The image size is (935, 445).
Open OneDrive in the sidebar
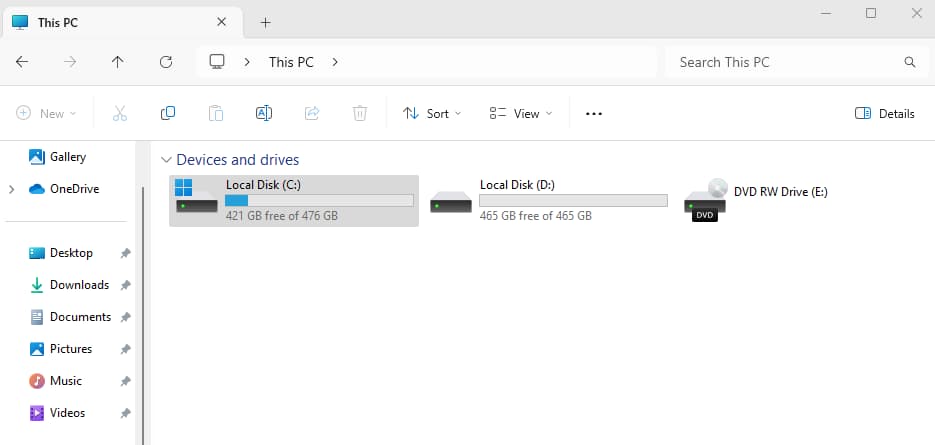coord(64,189)
